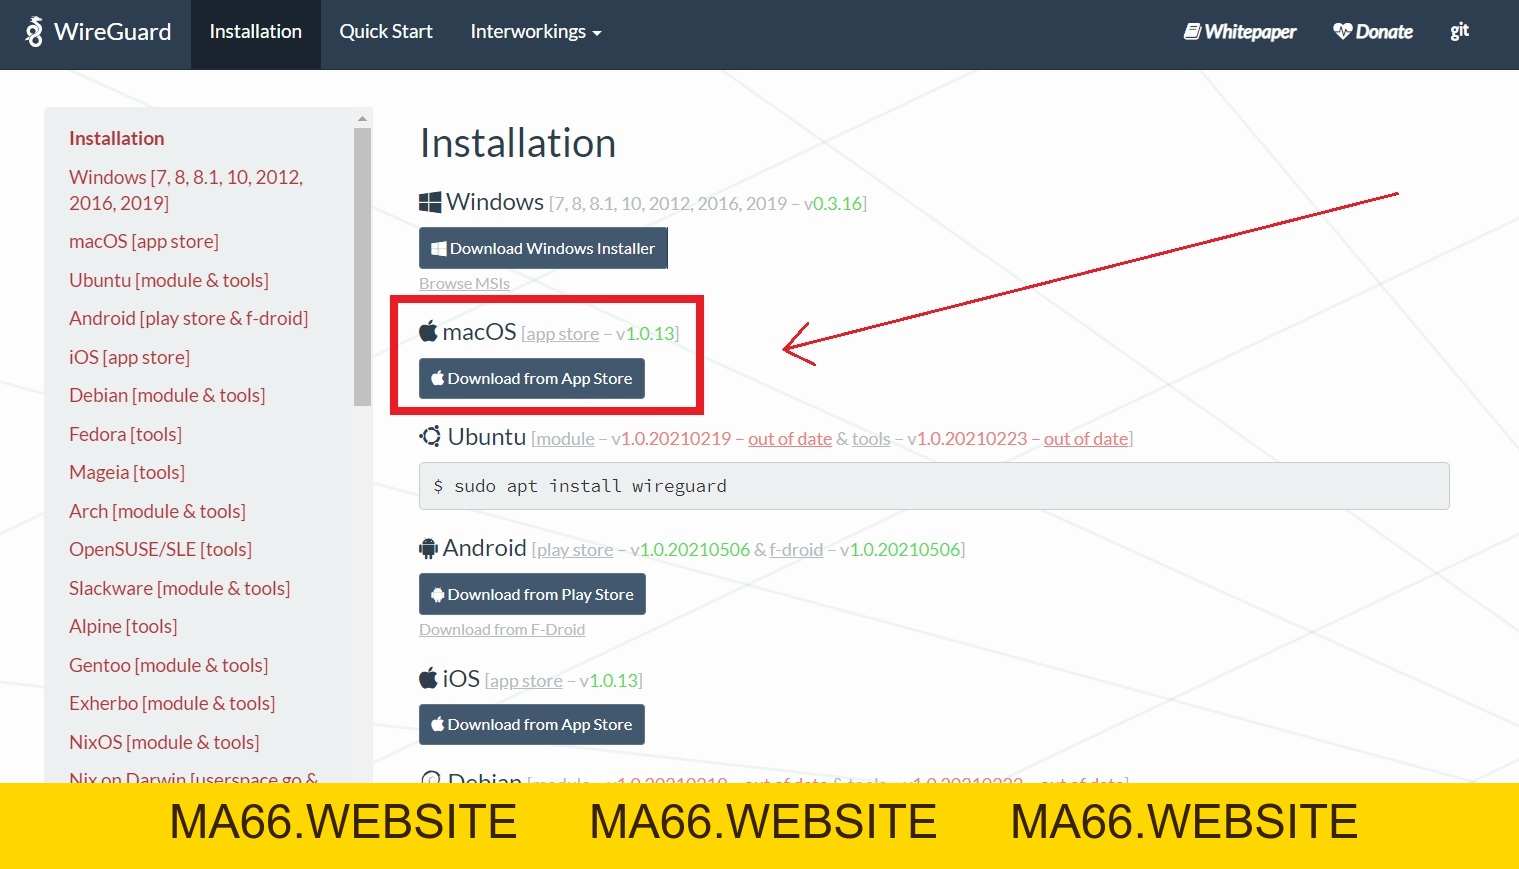1519x869 pixels.
Task: Click the Windows logo icon in heading
Action: point(430,202)
